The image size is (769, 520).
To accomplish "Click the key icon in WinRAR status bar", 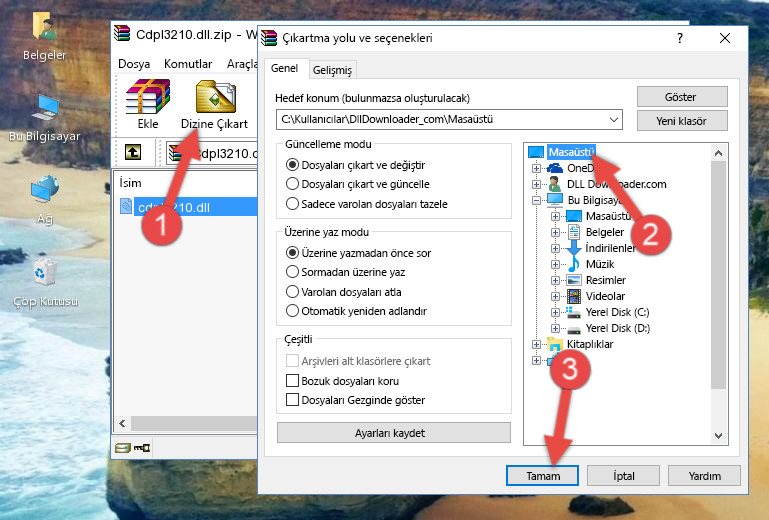I will tap(142, 447).
